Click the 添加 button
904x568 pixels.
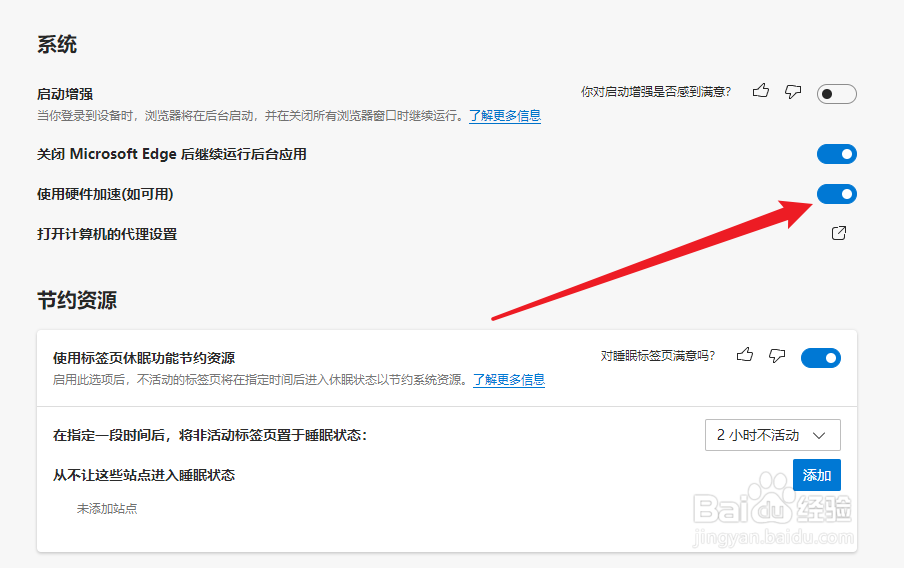pyautogui.click(x=817, y=475)
